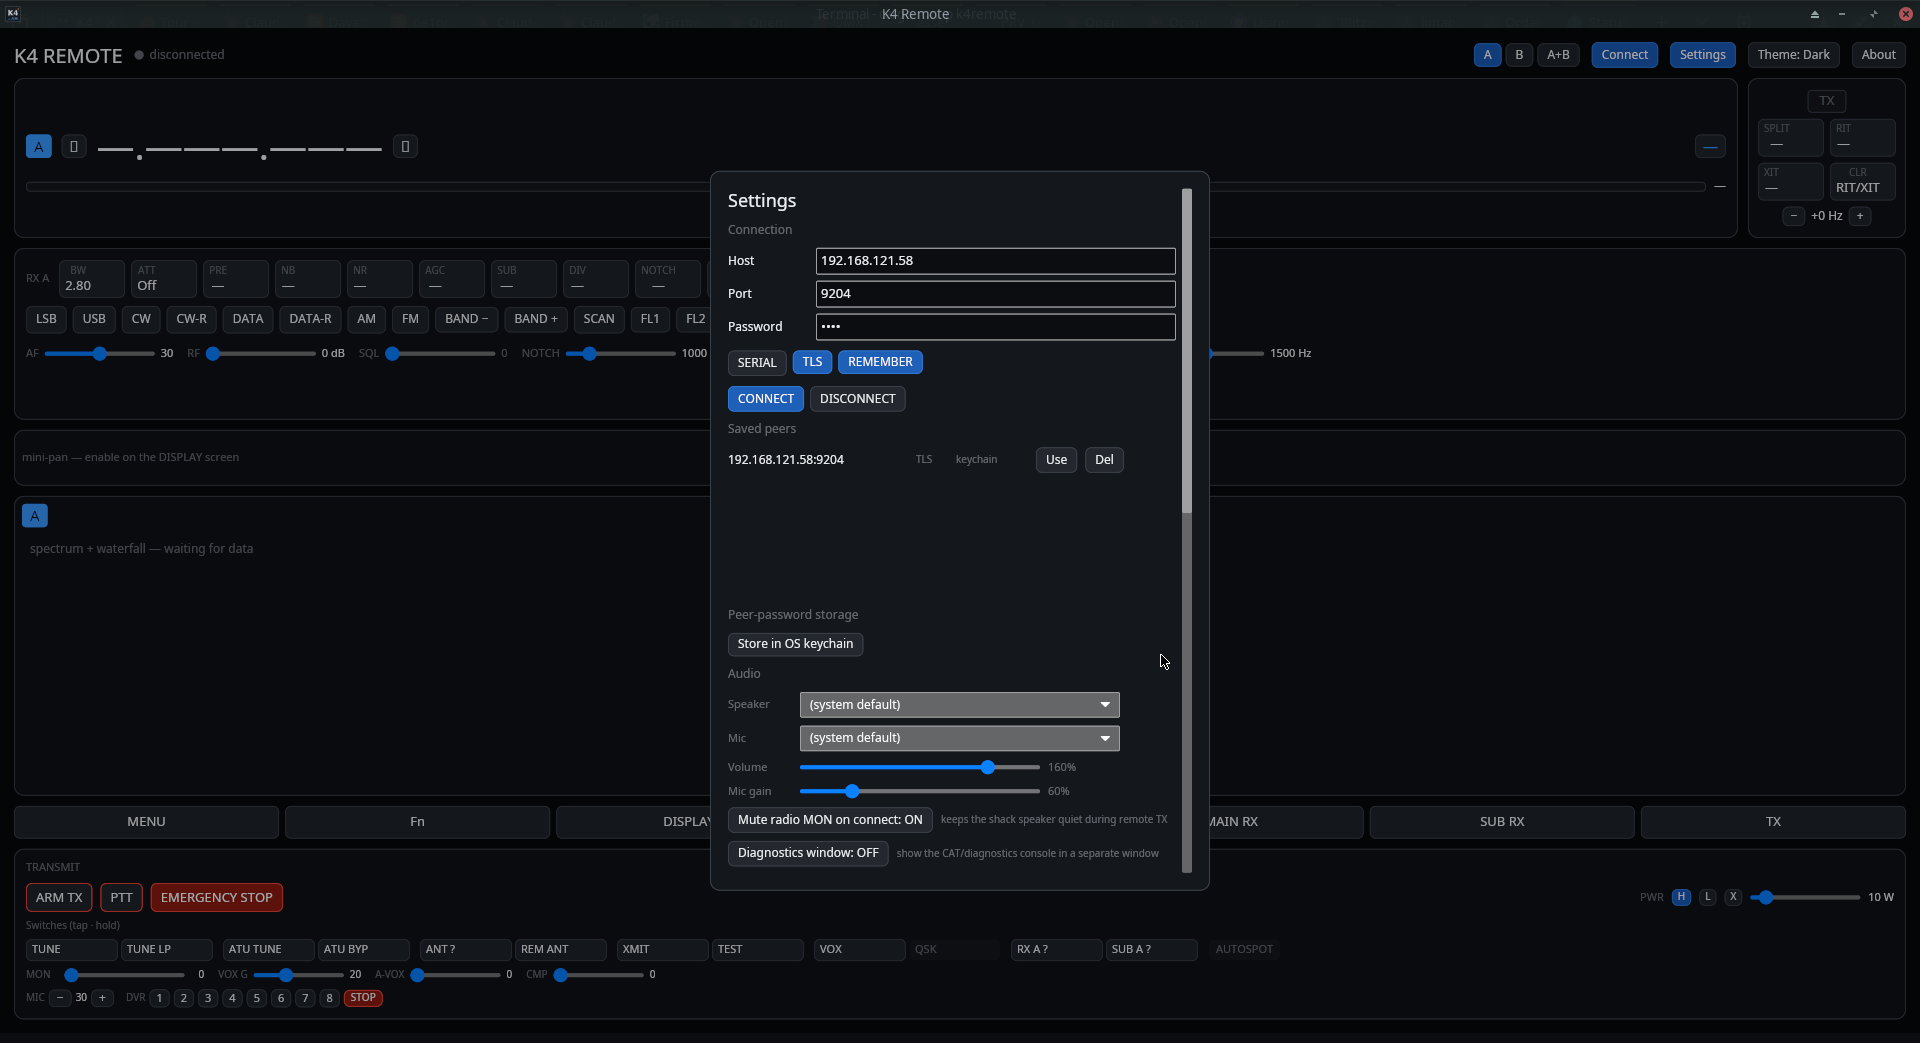Select USB mode

94,319
